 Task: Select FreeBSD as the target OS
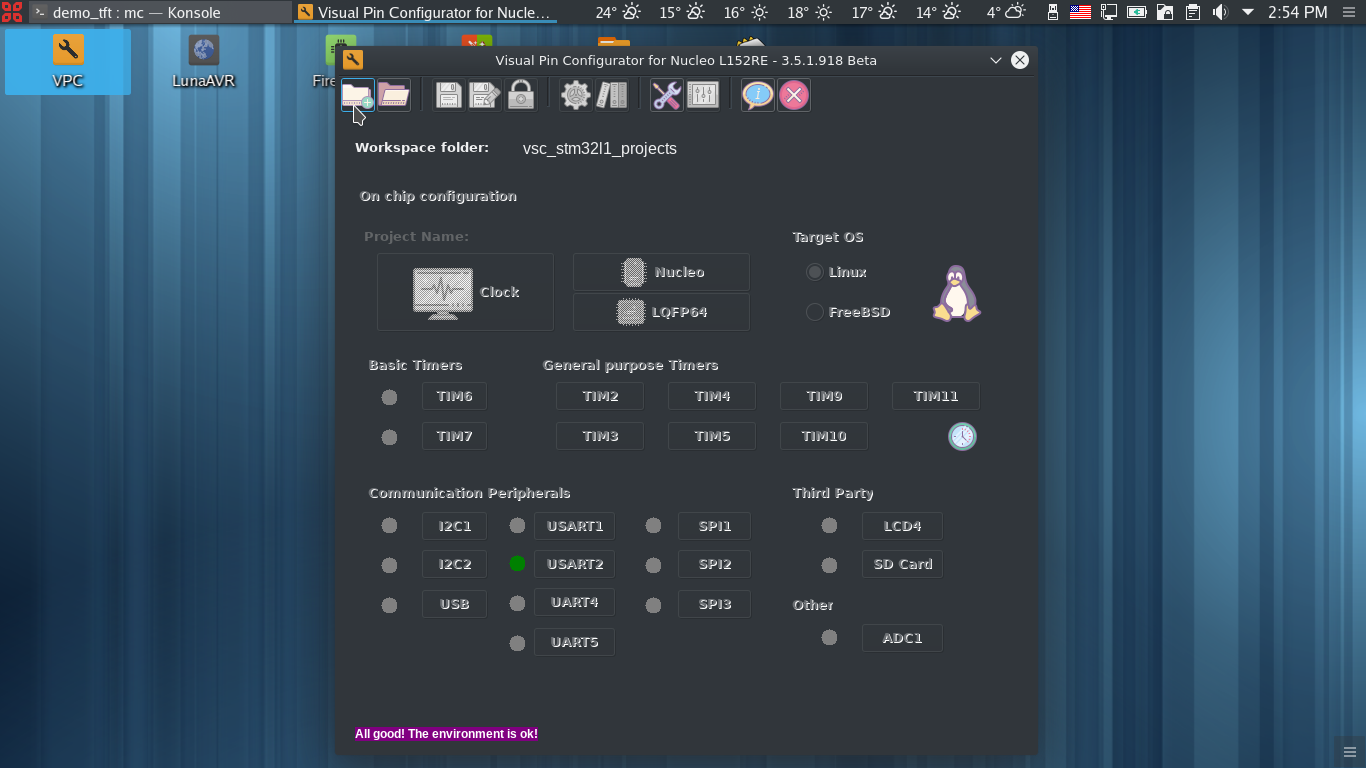pos(815,312)
